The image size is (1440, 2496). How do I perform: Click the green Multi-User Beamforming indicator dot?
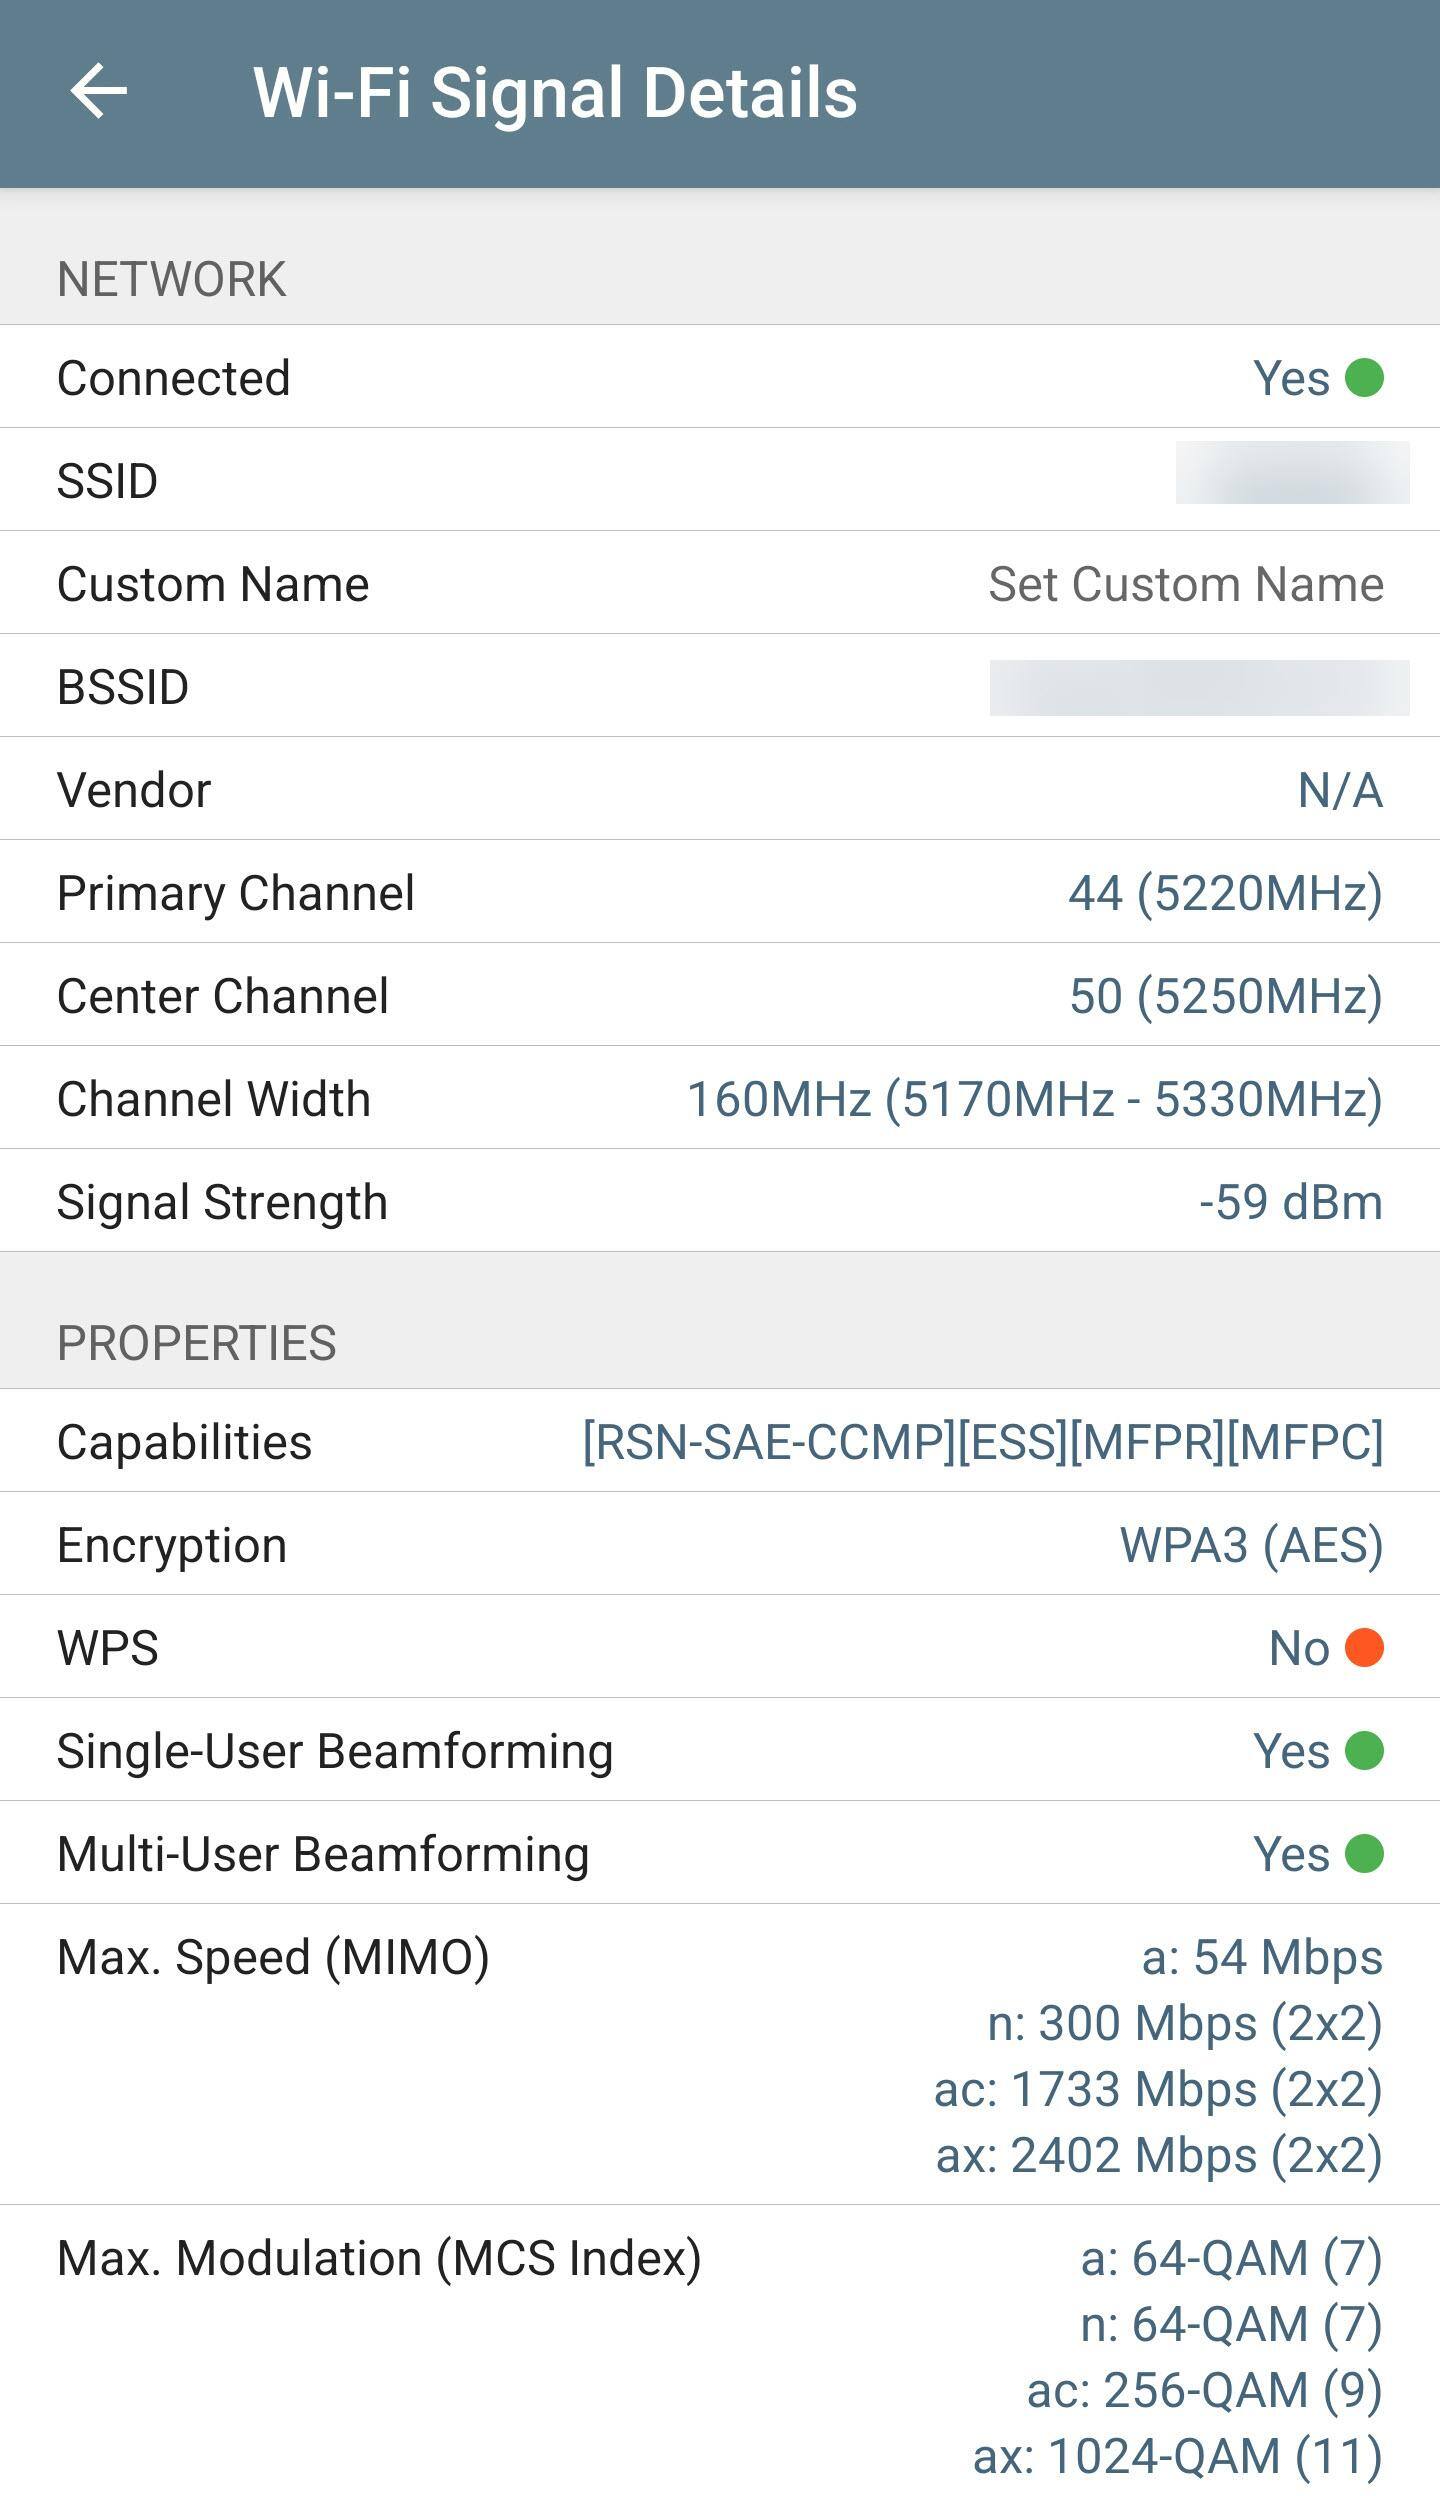tap(1364, 1853)
